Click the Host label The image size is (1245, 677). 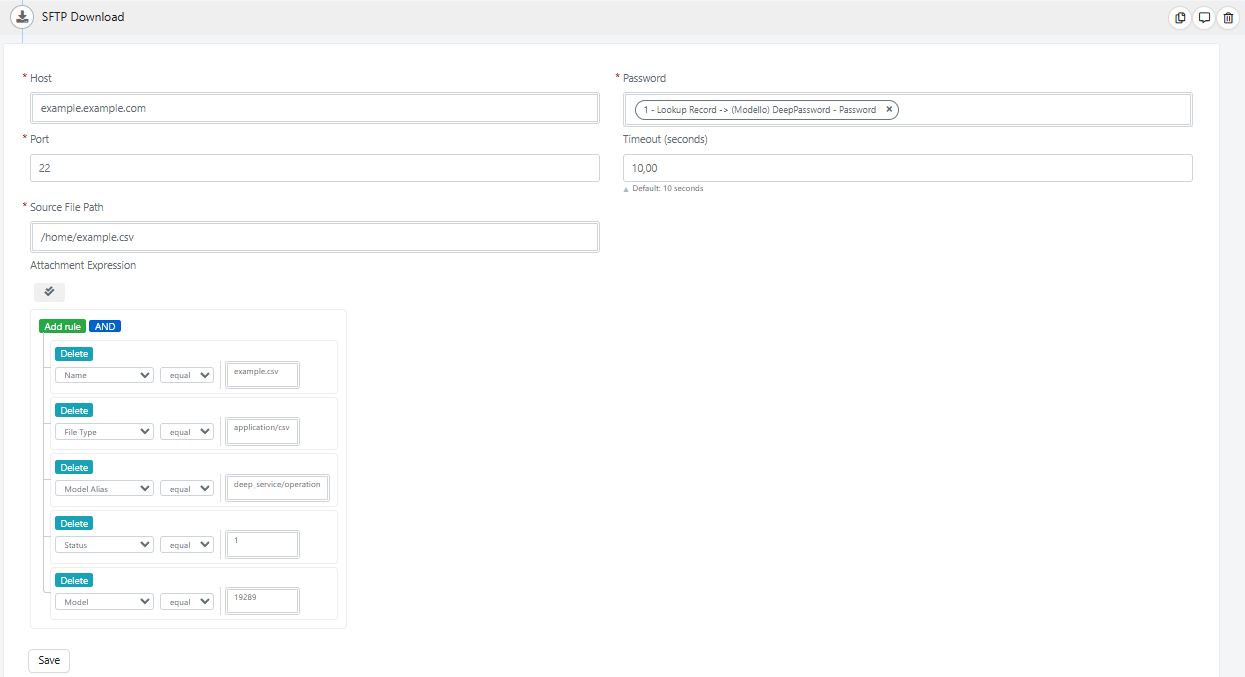pos(41,78)
